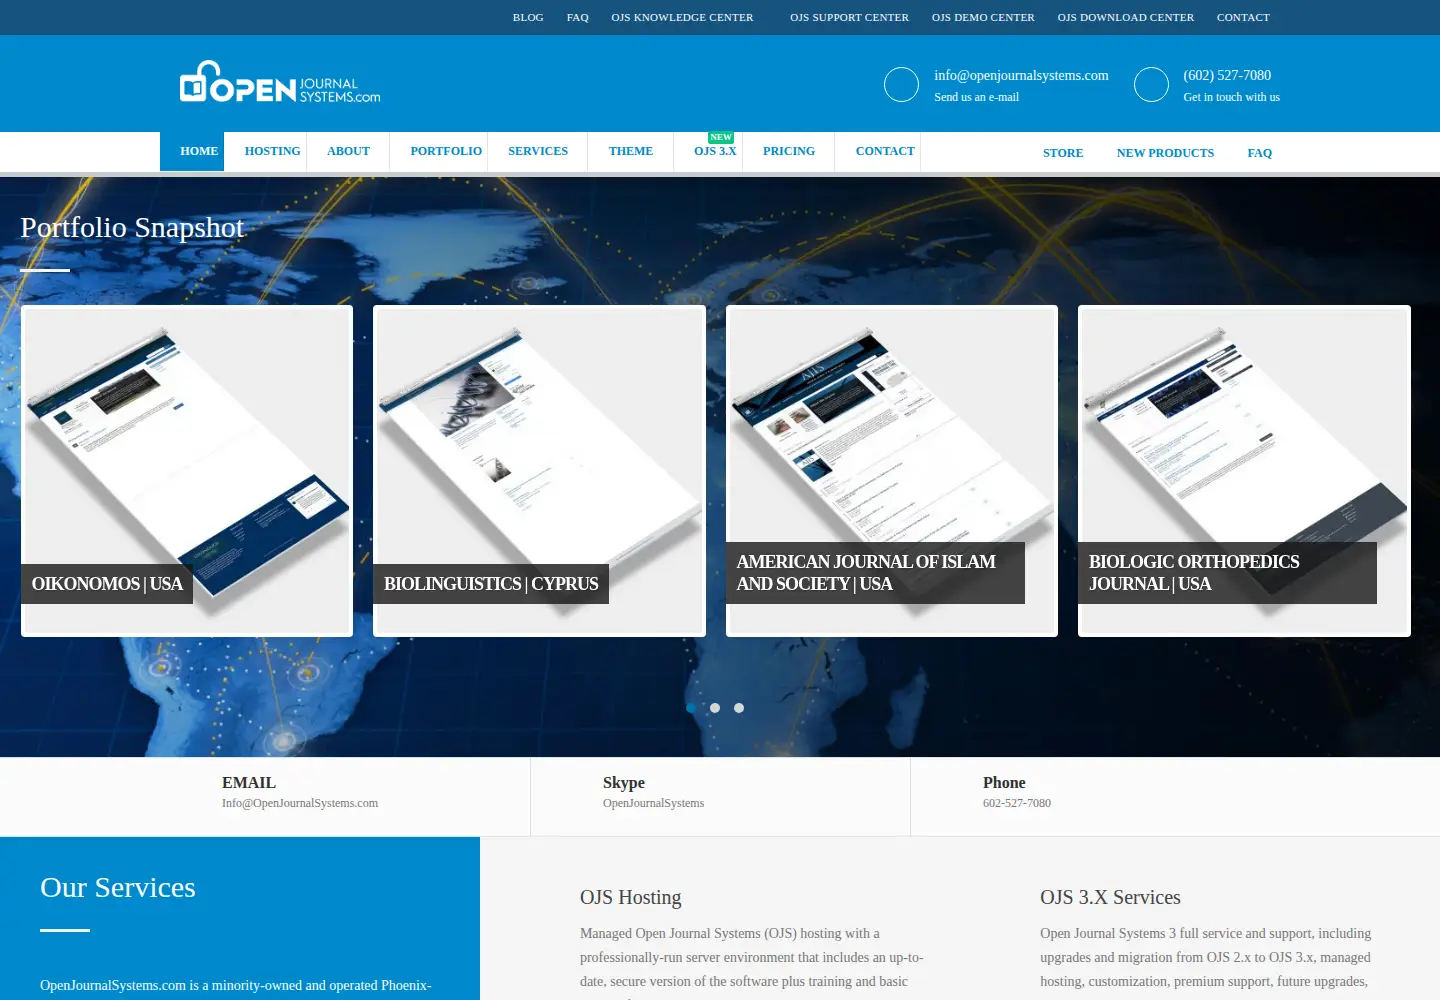This screenshot has width=1440, height=1000.
Task: Select the first carousel dot
Action: point(691,708)
